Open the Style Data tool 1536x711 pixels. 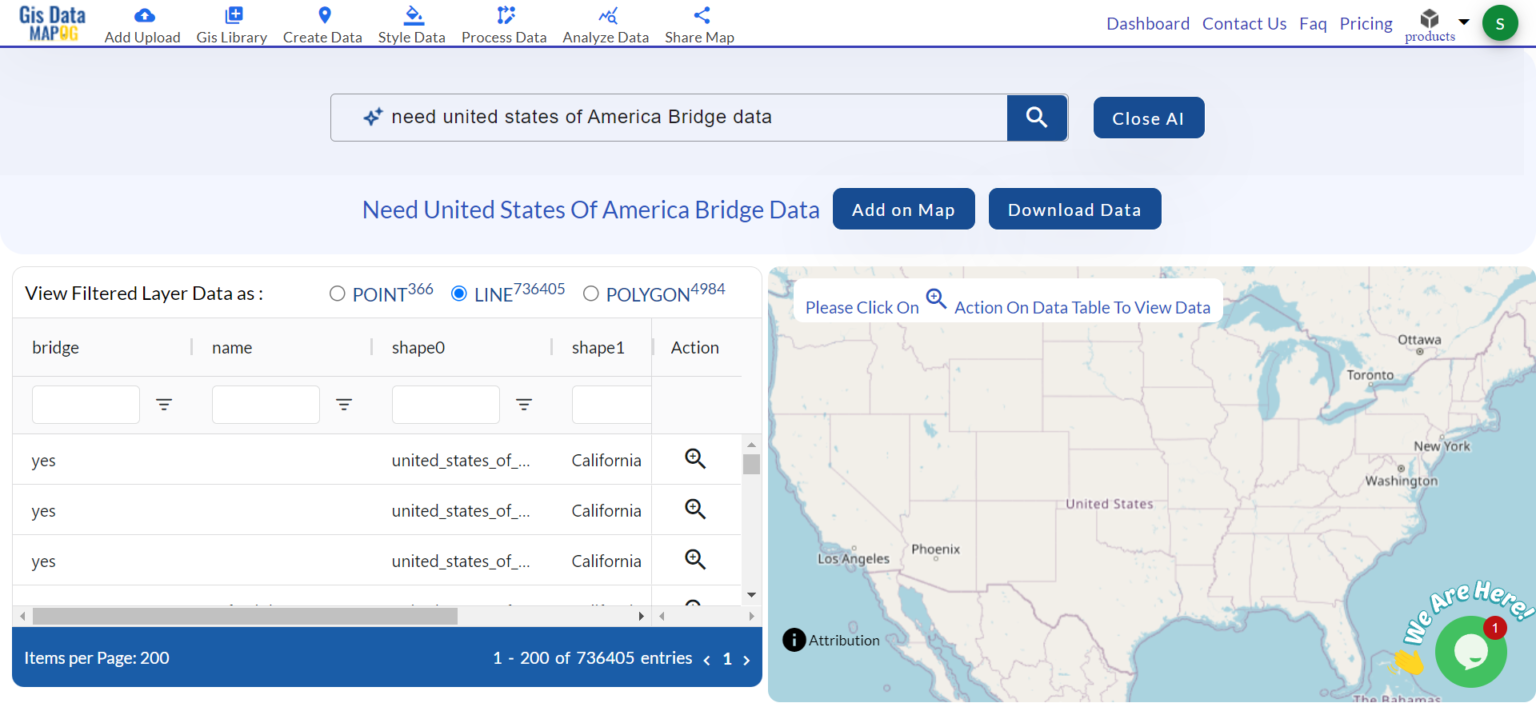click(x=411, y=24)
